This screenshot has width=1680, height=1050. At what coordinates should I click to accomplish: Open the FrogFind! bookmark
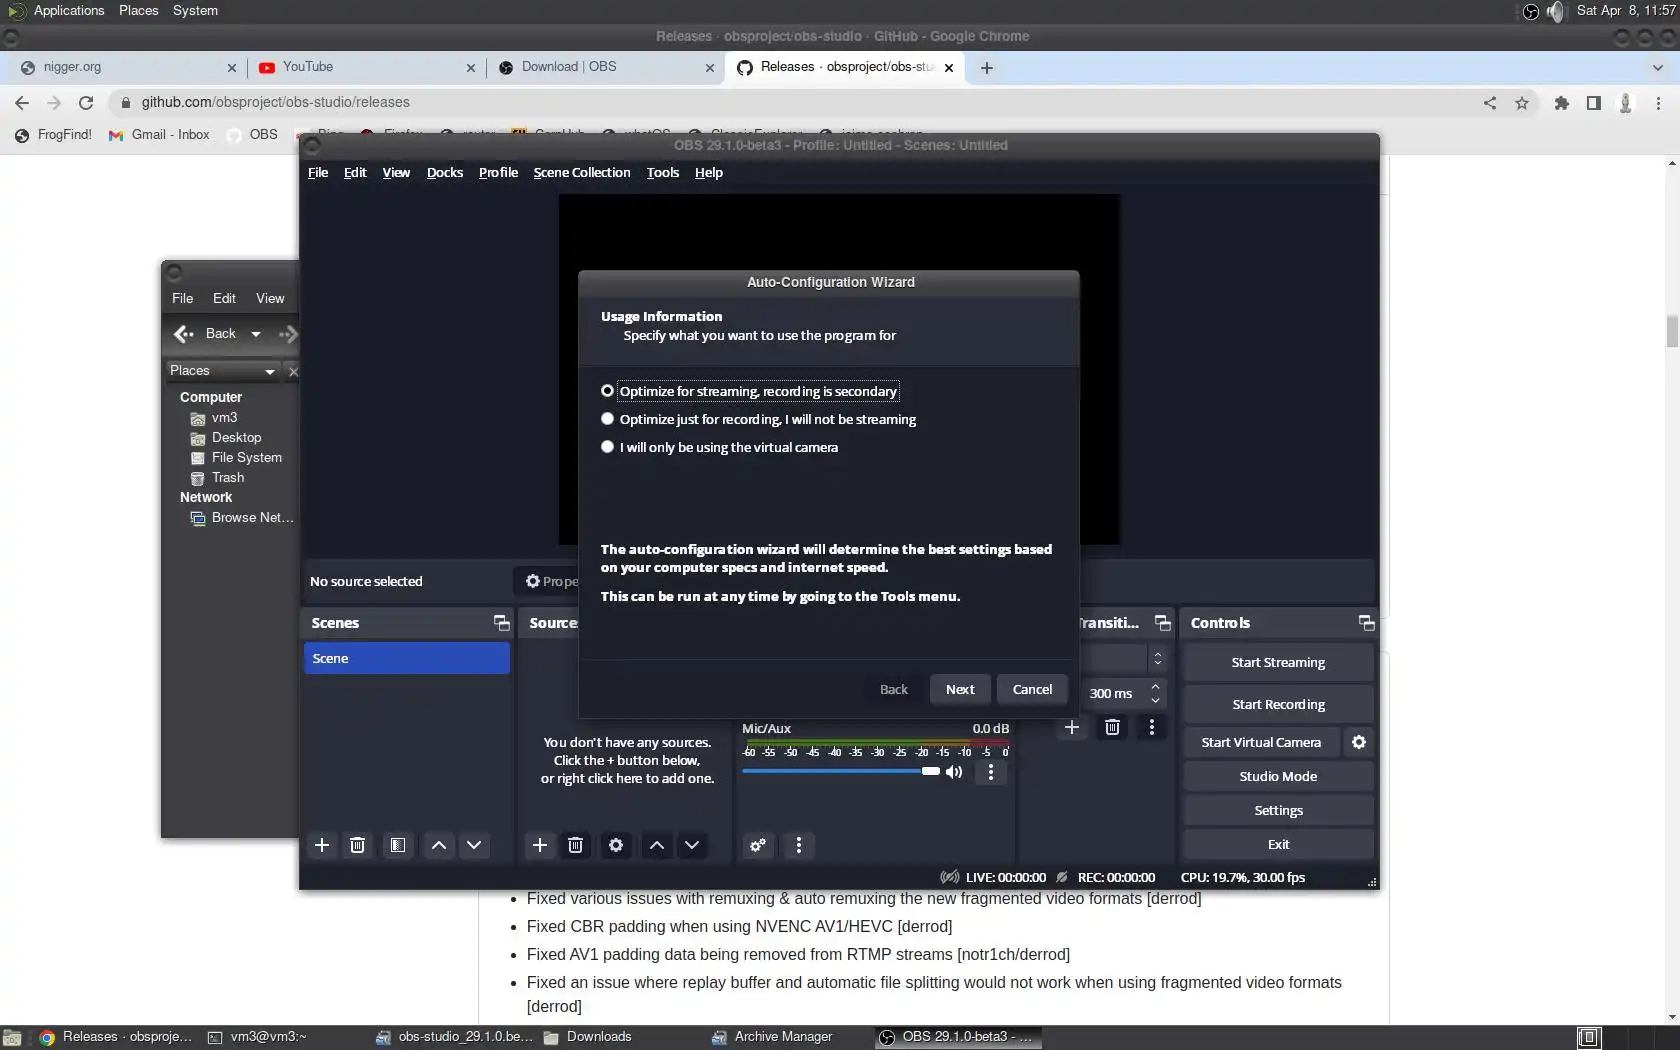tap(53, 134)
